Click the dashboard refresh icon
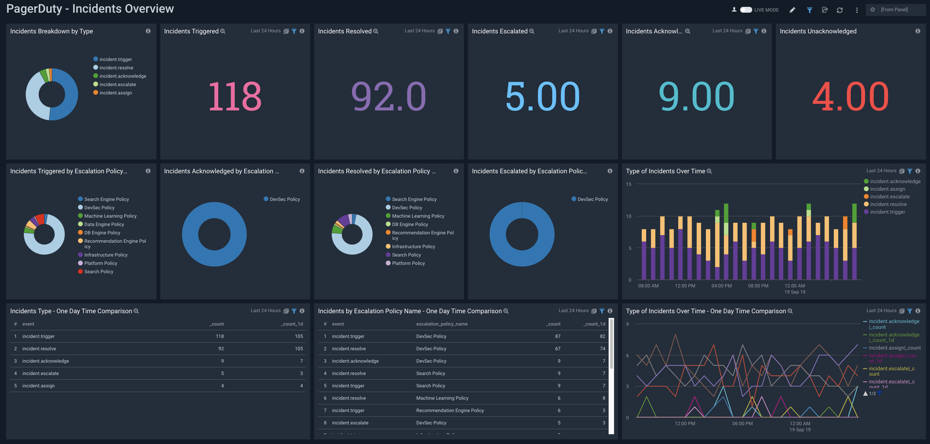 pos(840,10)
